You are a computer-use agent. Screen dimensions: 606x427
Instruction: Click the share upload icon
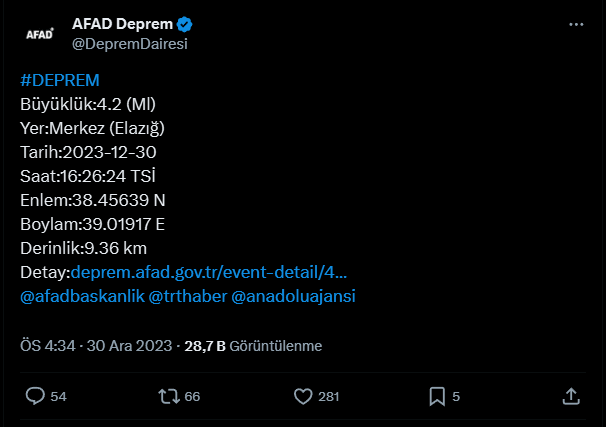point(571,396)
